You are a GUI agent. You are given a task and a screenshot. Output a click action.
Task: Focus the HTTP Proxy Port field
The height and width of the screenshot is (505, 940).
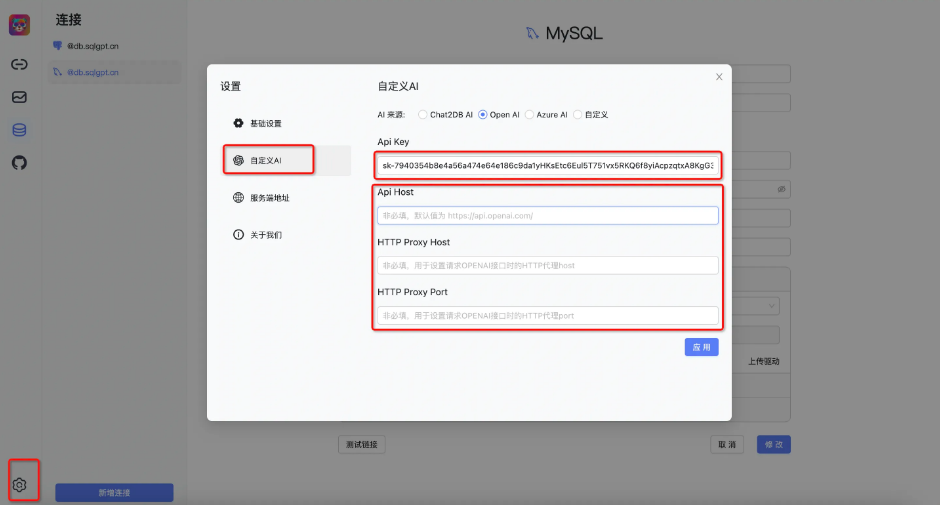(547, 315)
